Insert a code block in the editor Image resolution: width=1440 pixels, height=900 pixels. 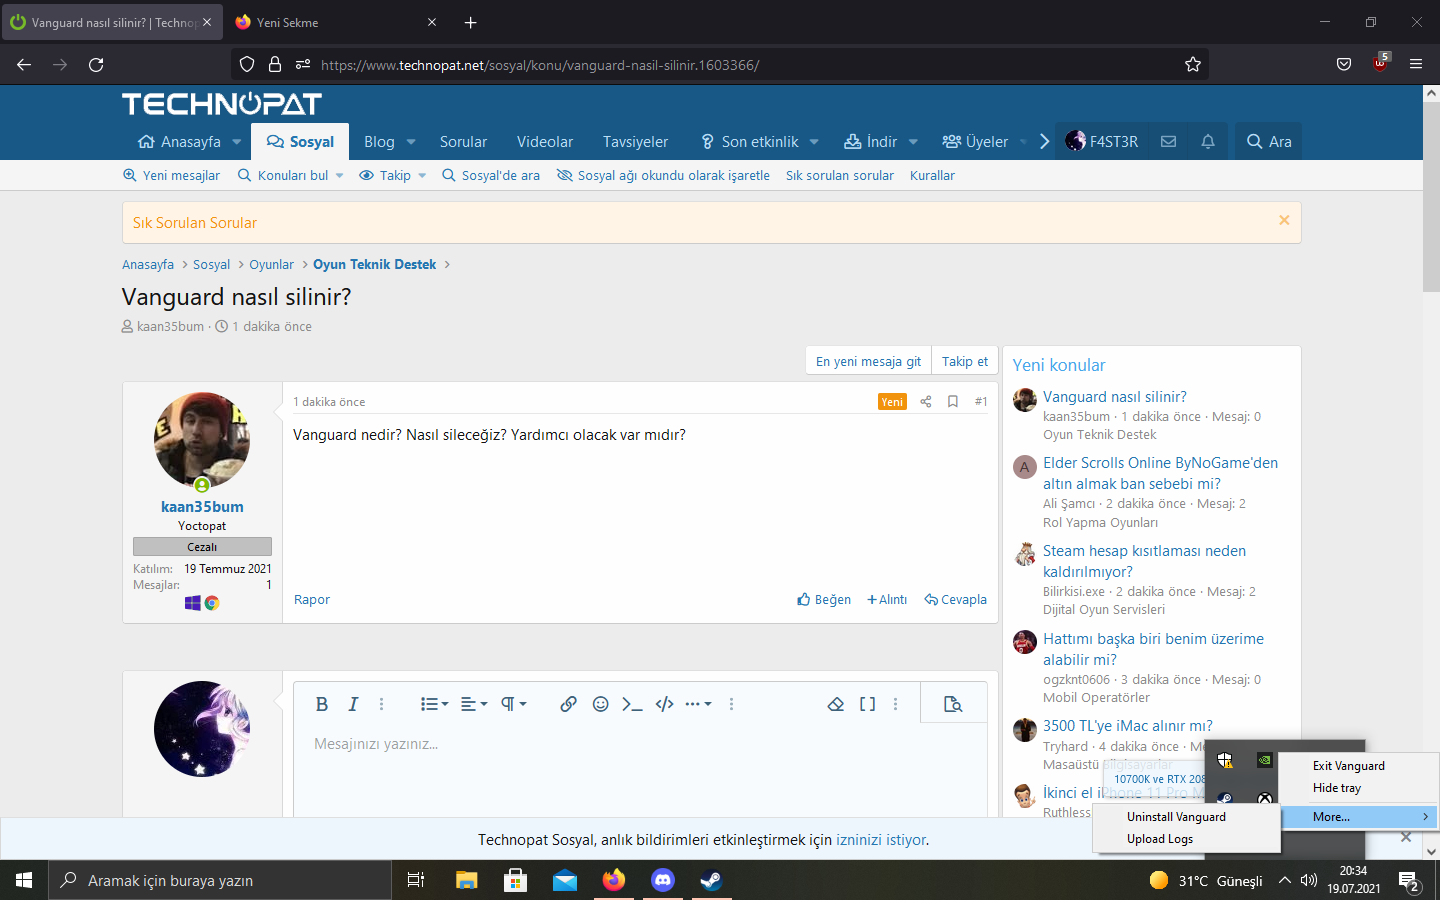click(x=664, y=704)
